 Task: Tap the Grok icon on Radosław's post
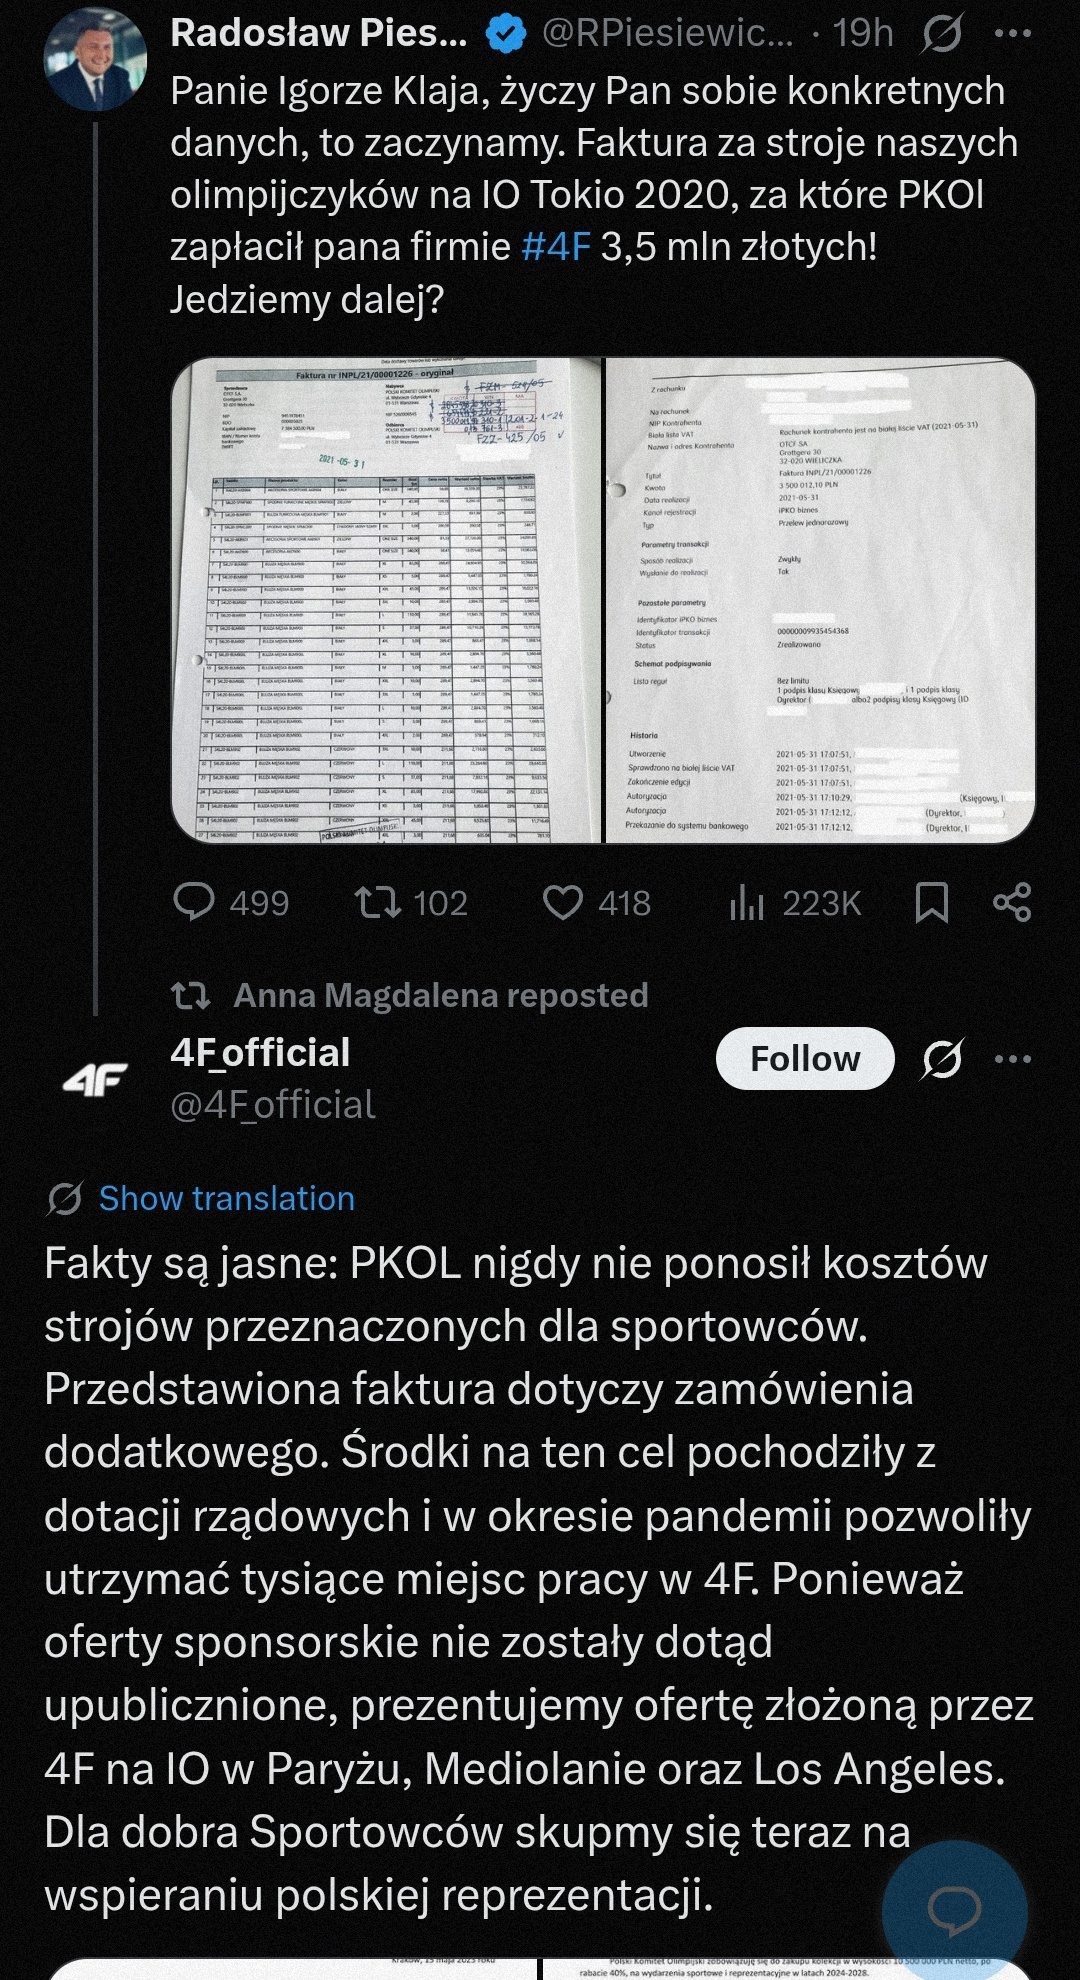coord(941,35)
